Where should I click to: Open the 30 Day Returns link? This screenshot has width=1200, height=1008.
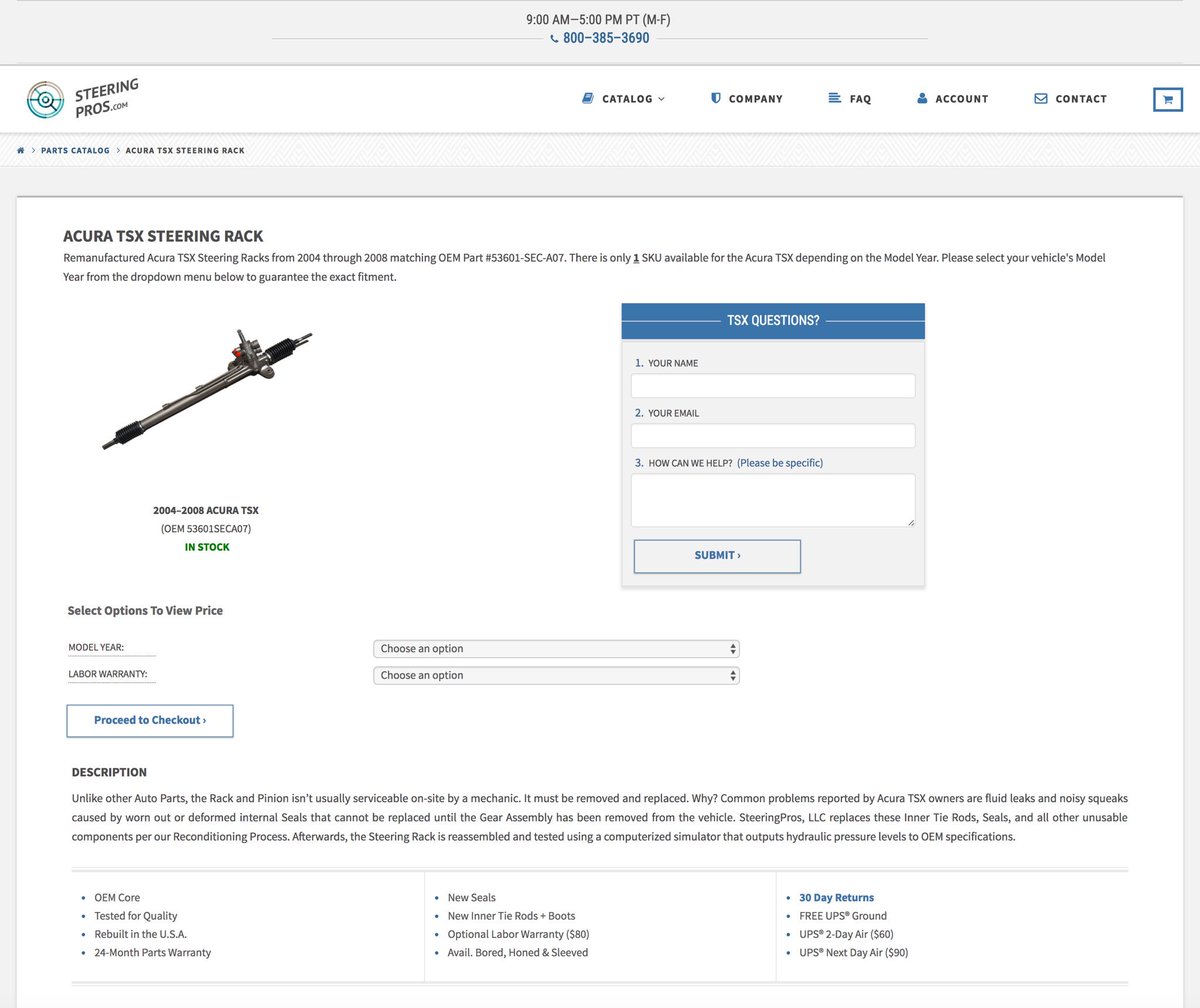pyautogui.click(x=836, y=898)
